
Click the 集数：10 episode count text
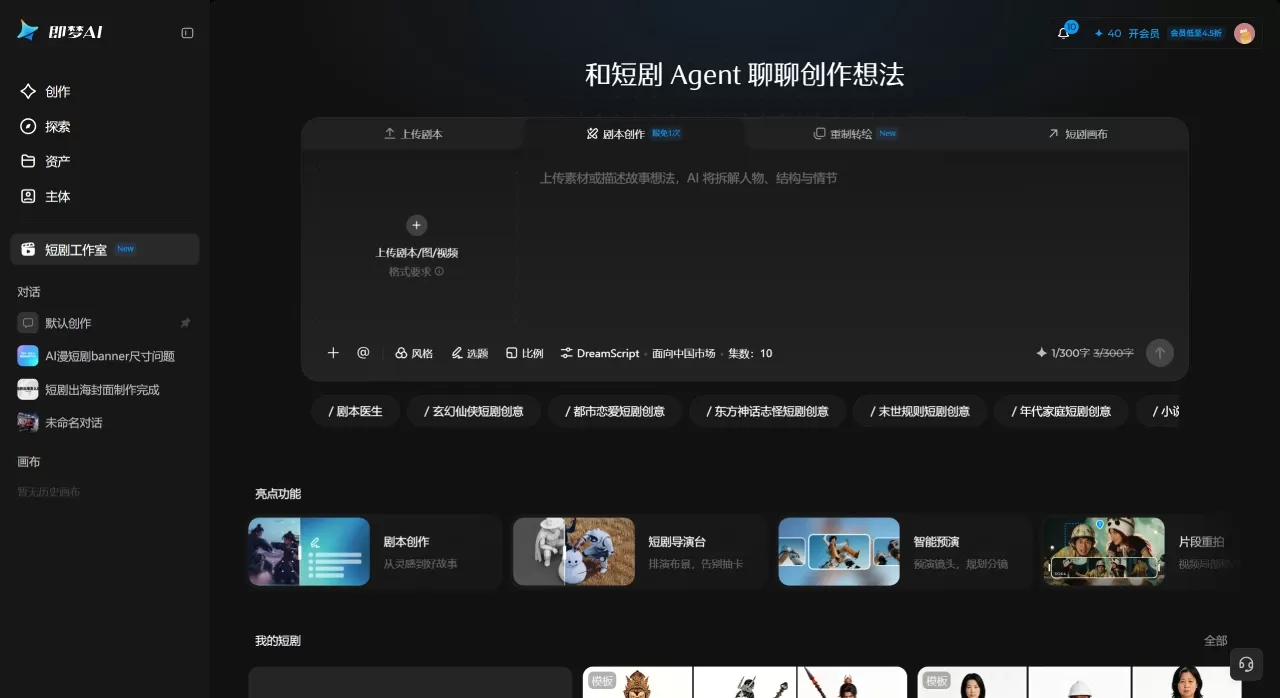pyautogui.click(x=750, y=353)
